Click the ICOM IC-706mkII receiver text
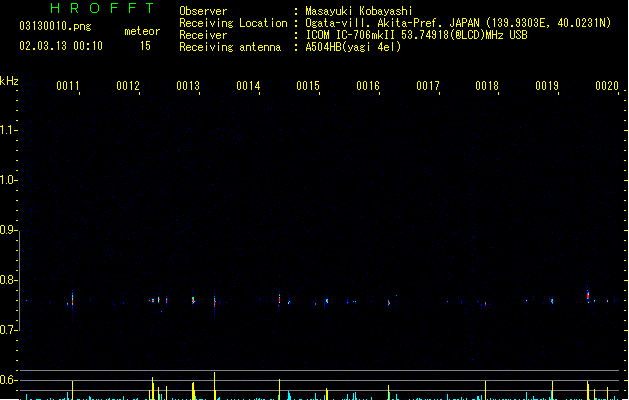 pos(416,35)
